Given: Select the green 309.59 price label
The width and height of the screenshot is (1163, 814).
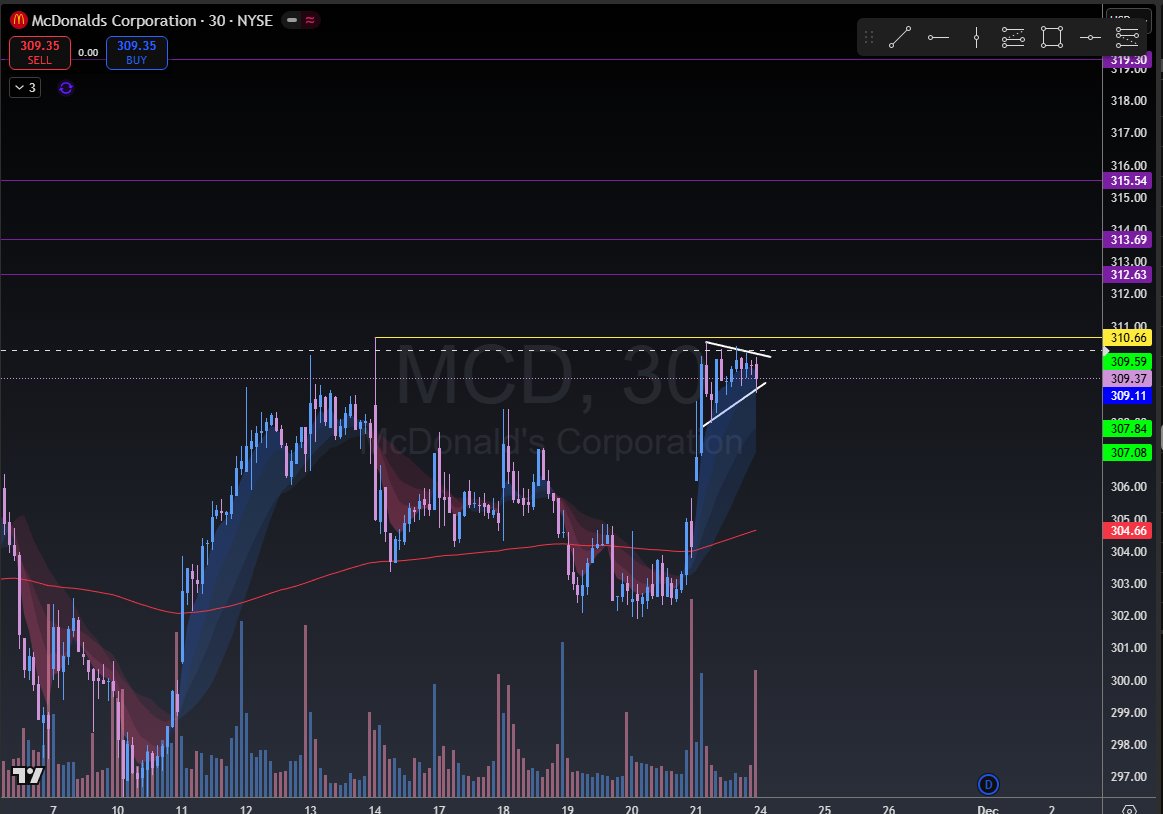Looking at the screenshot, I should point(1128,361).
